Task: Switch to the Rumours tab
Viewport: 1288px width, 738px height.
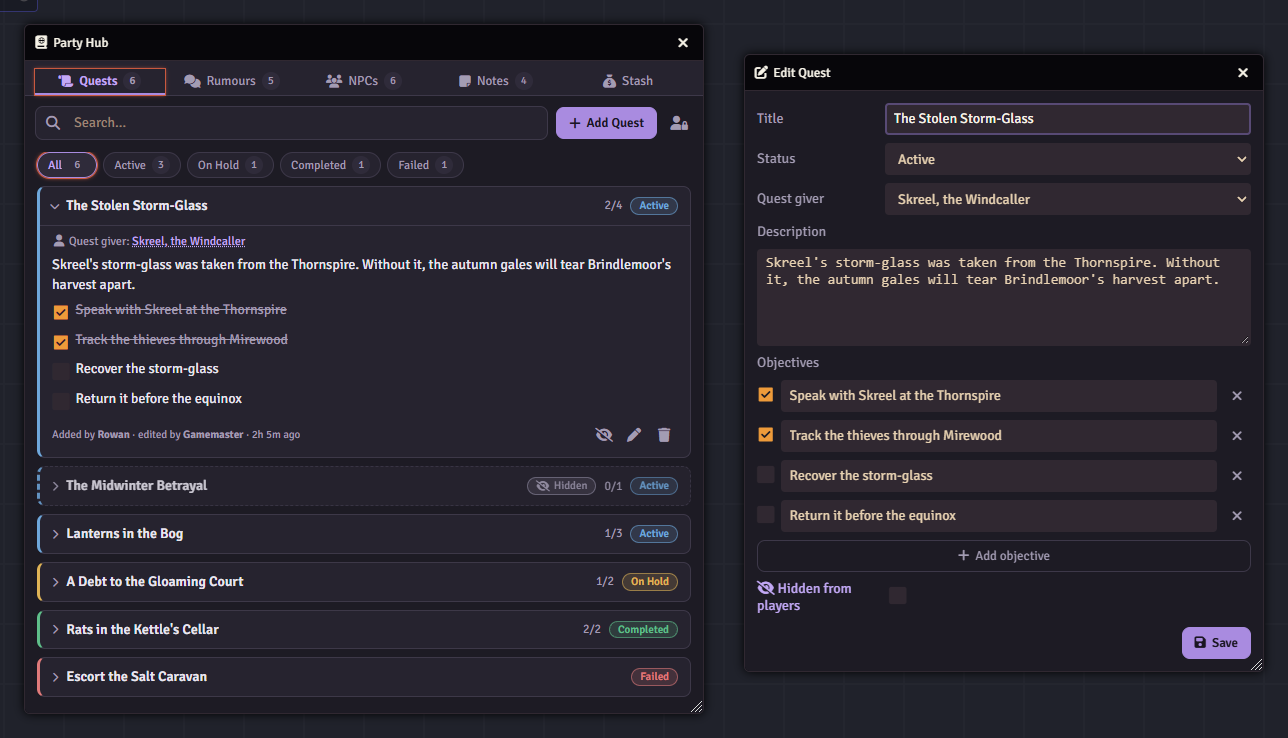Action: (x=231, y=81)
